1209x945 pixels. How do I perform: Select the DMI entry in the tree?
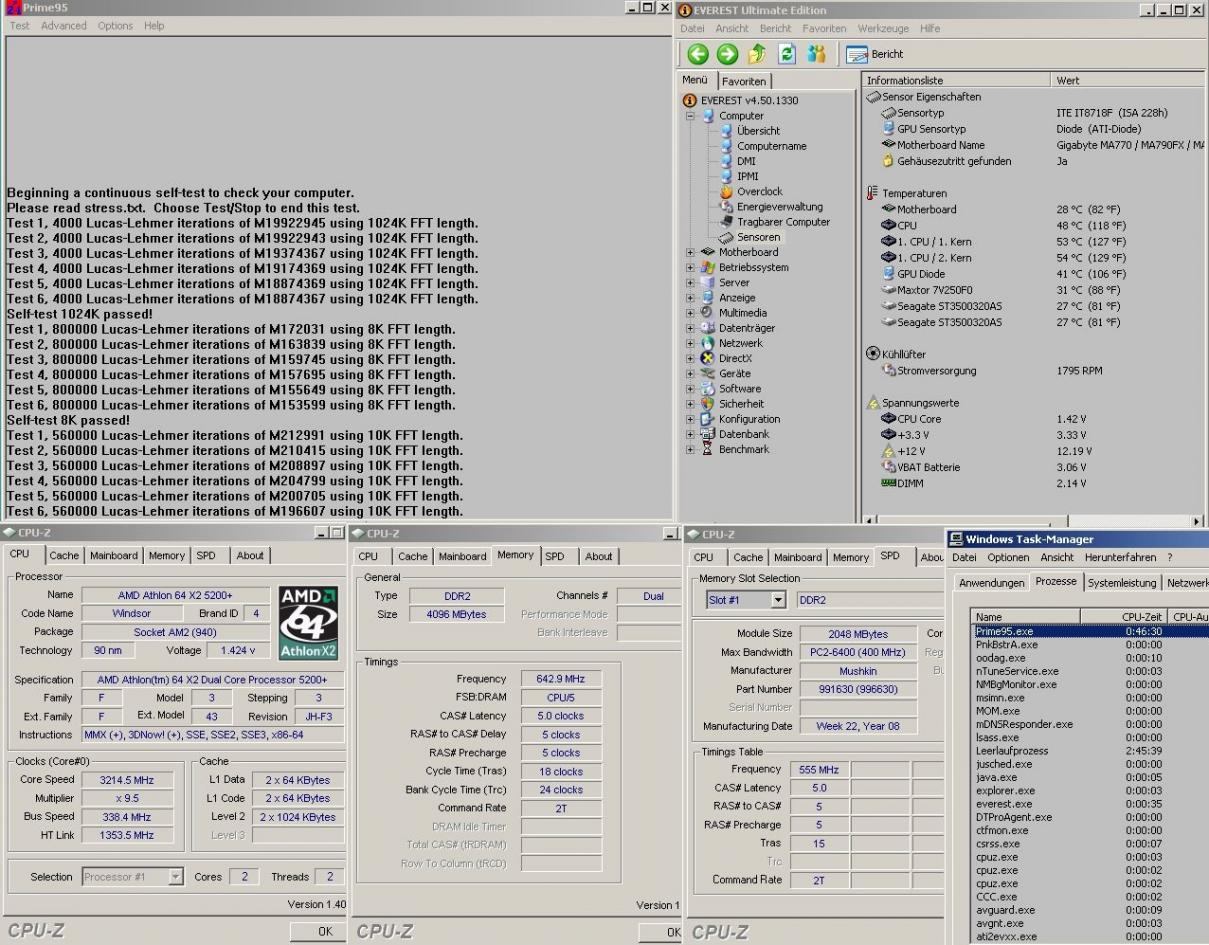coord(738,161)
